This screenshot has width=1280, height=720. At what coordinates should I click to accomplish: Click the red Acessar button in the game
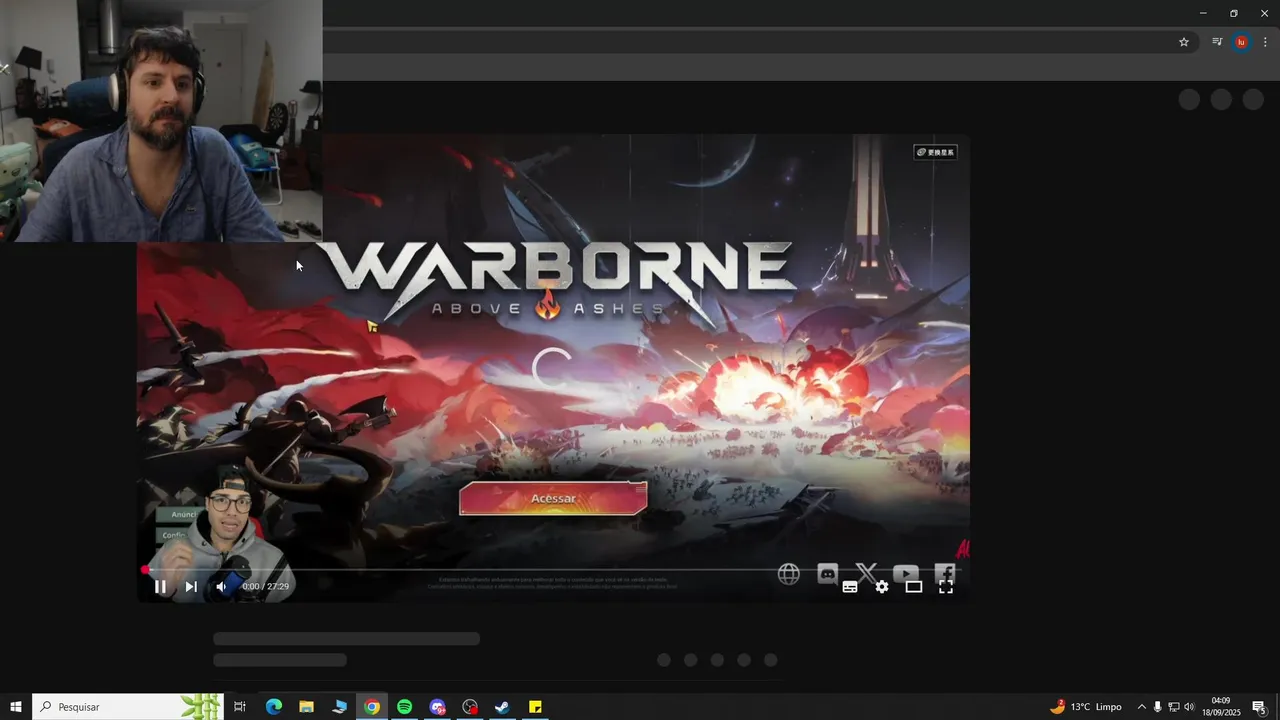(553, 498)
